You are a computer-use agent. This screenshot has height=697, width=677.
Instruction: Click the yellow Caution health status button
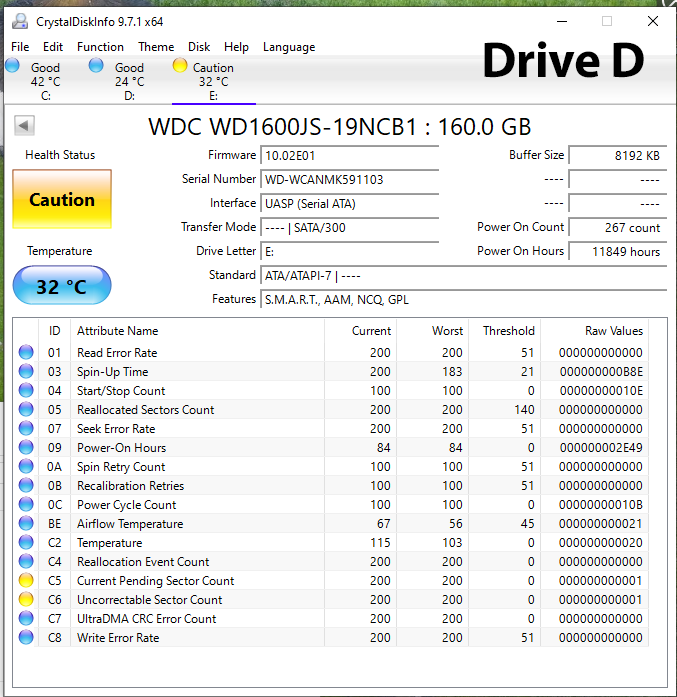[62, 199]
